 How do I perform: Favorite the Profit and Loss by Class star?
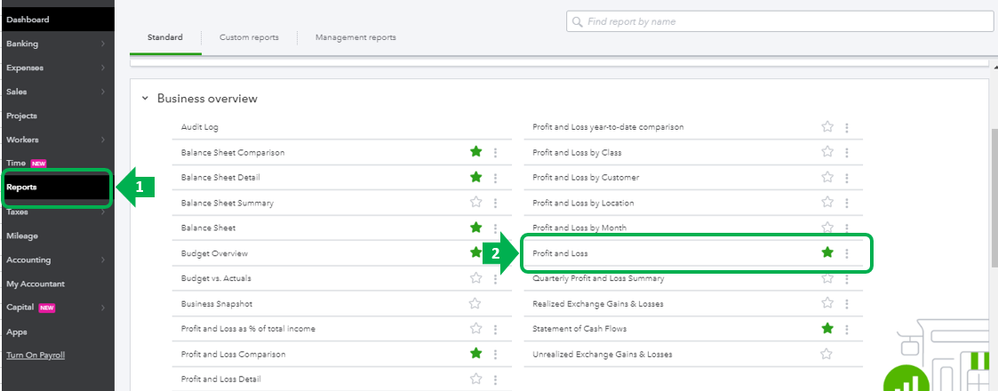coord(827,152)
